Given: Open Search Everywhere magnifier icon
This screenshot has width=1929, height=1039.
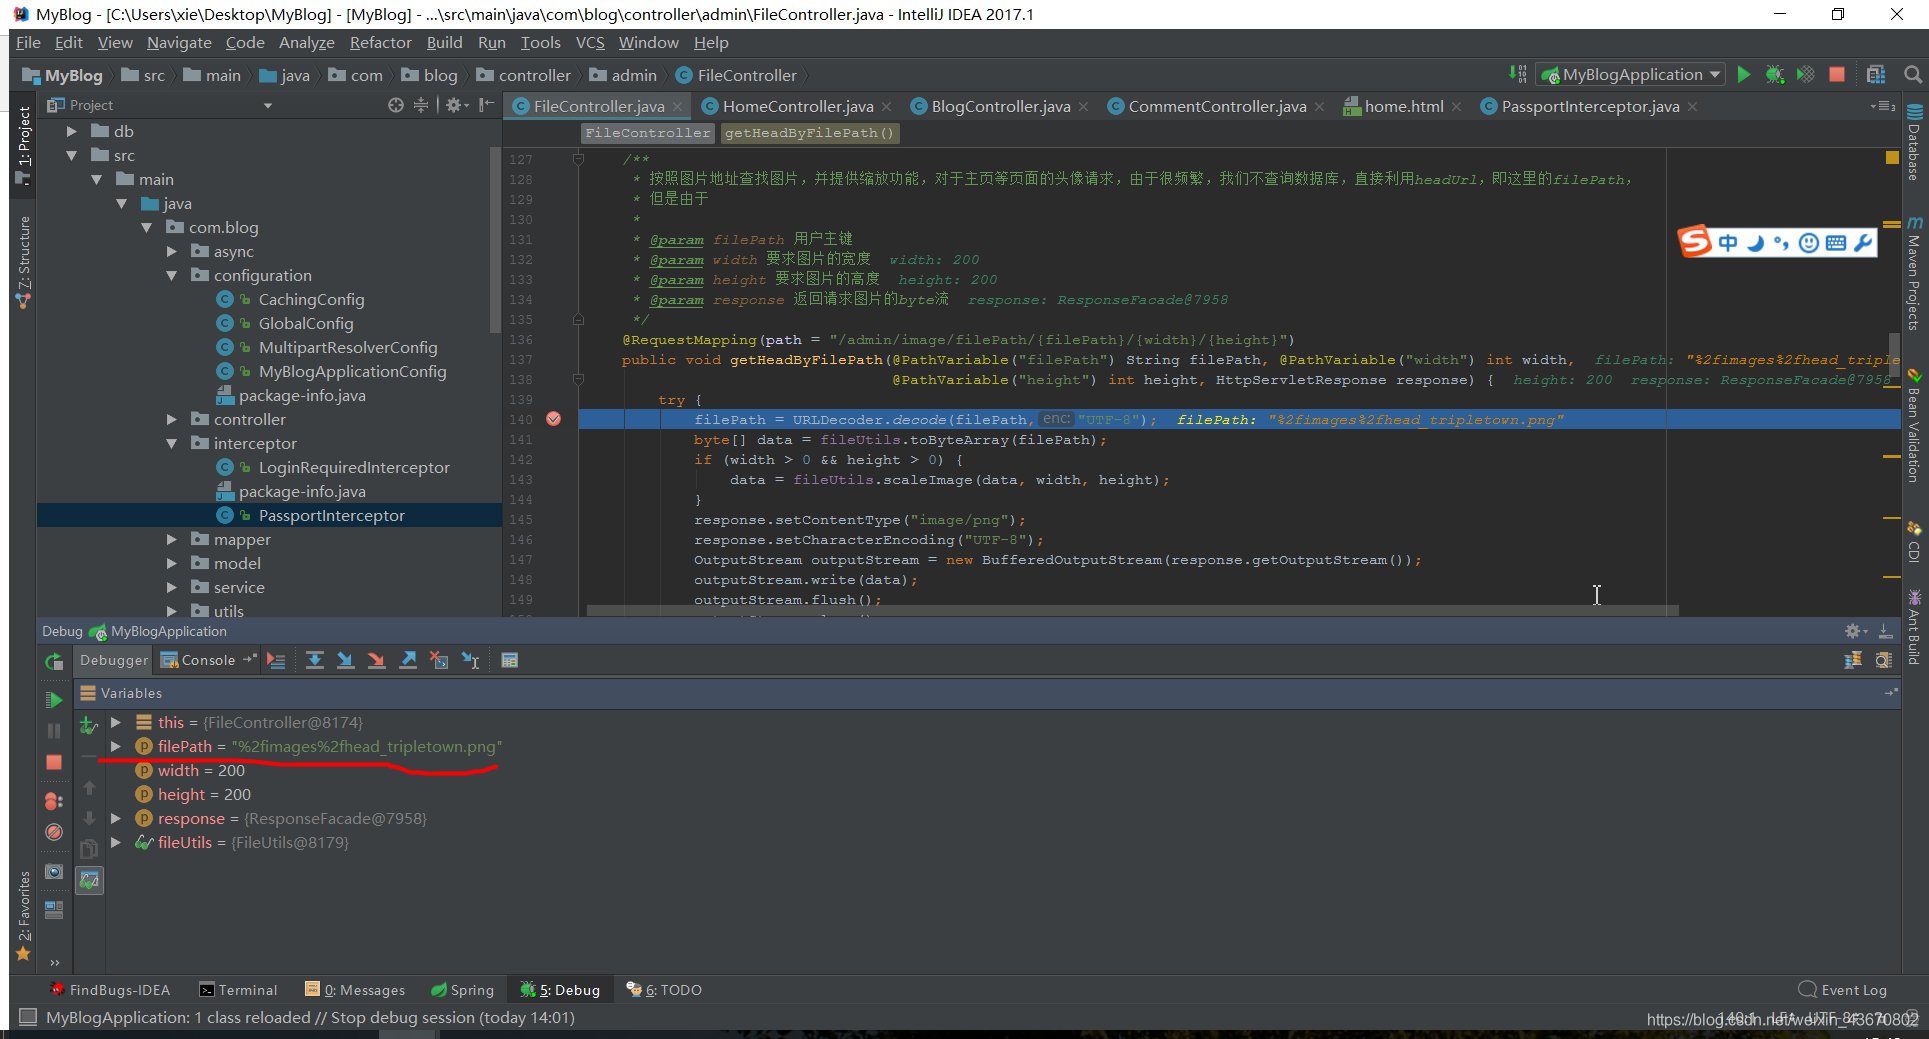Looking at the screenshot, I should click(1912, 75).
